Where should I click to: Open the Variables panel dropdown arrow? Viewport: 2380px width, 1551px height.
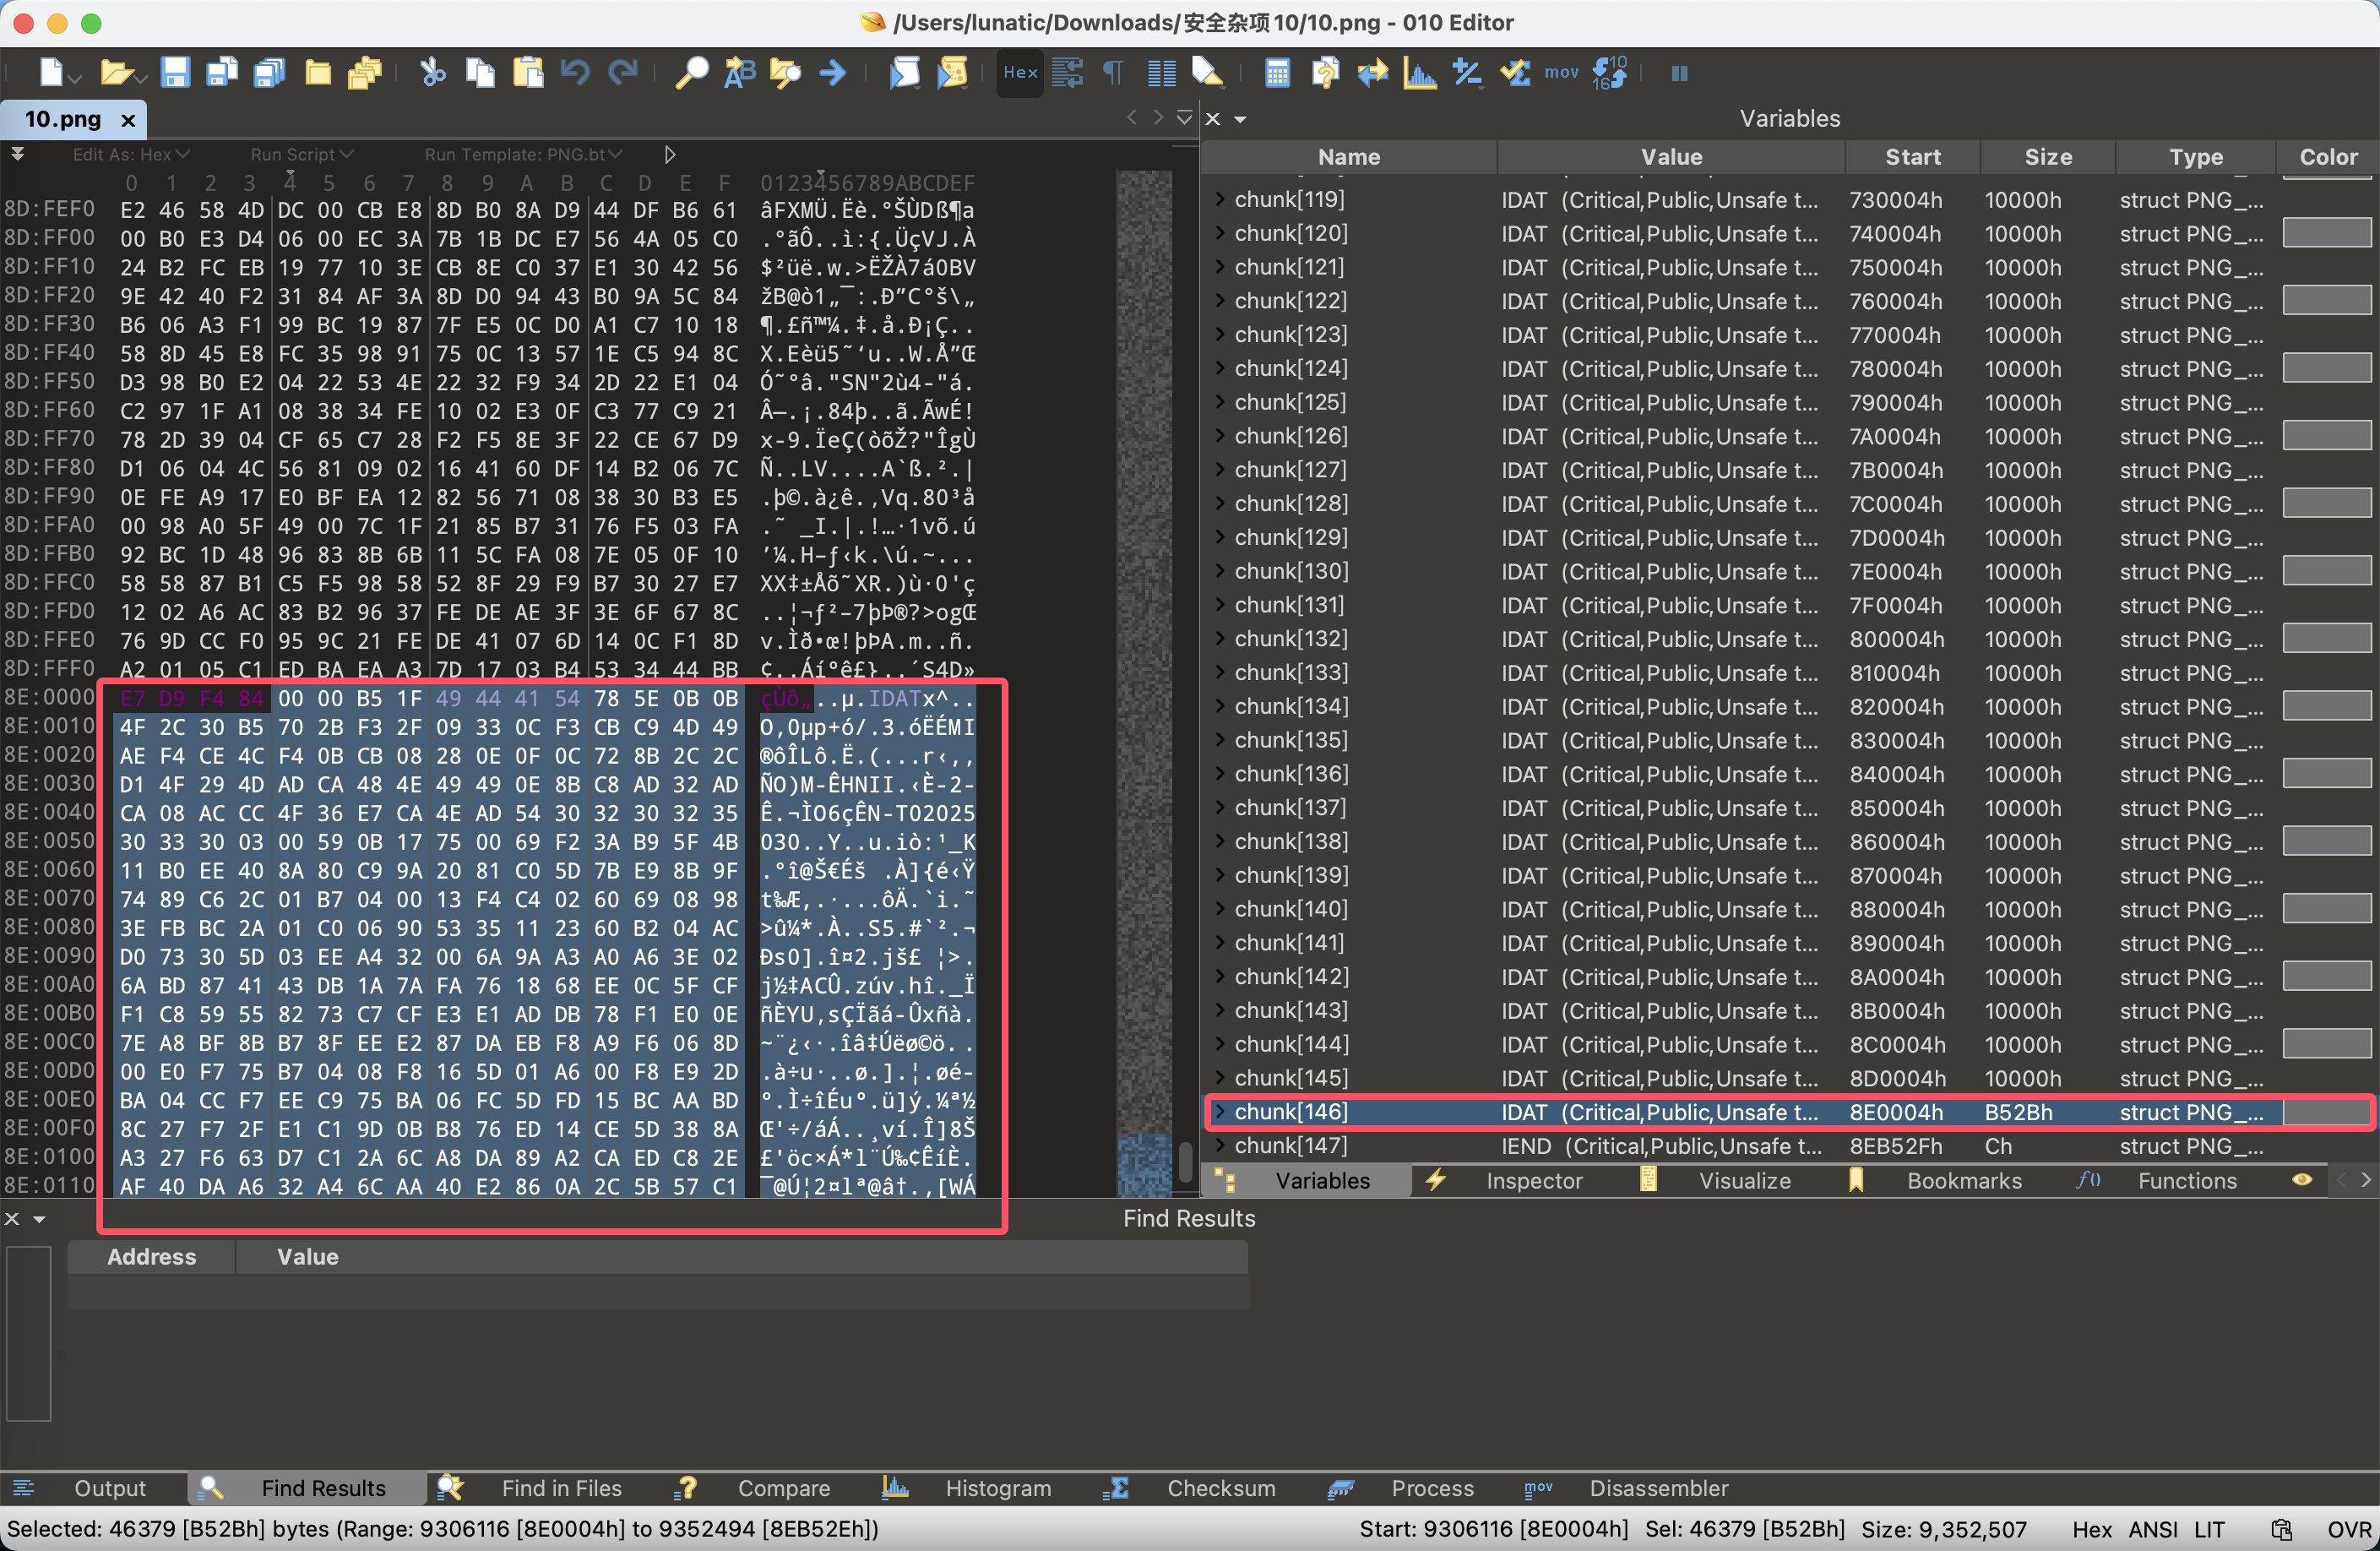click(x=1241, y=119)
